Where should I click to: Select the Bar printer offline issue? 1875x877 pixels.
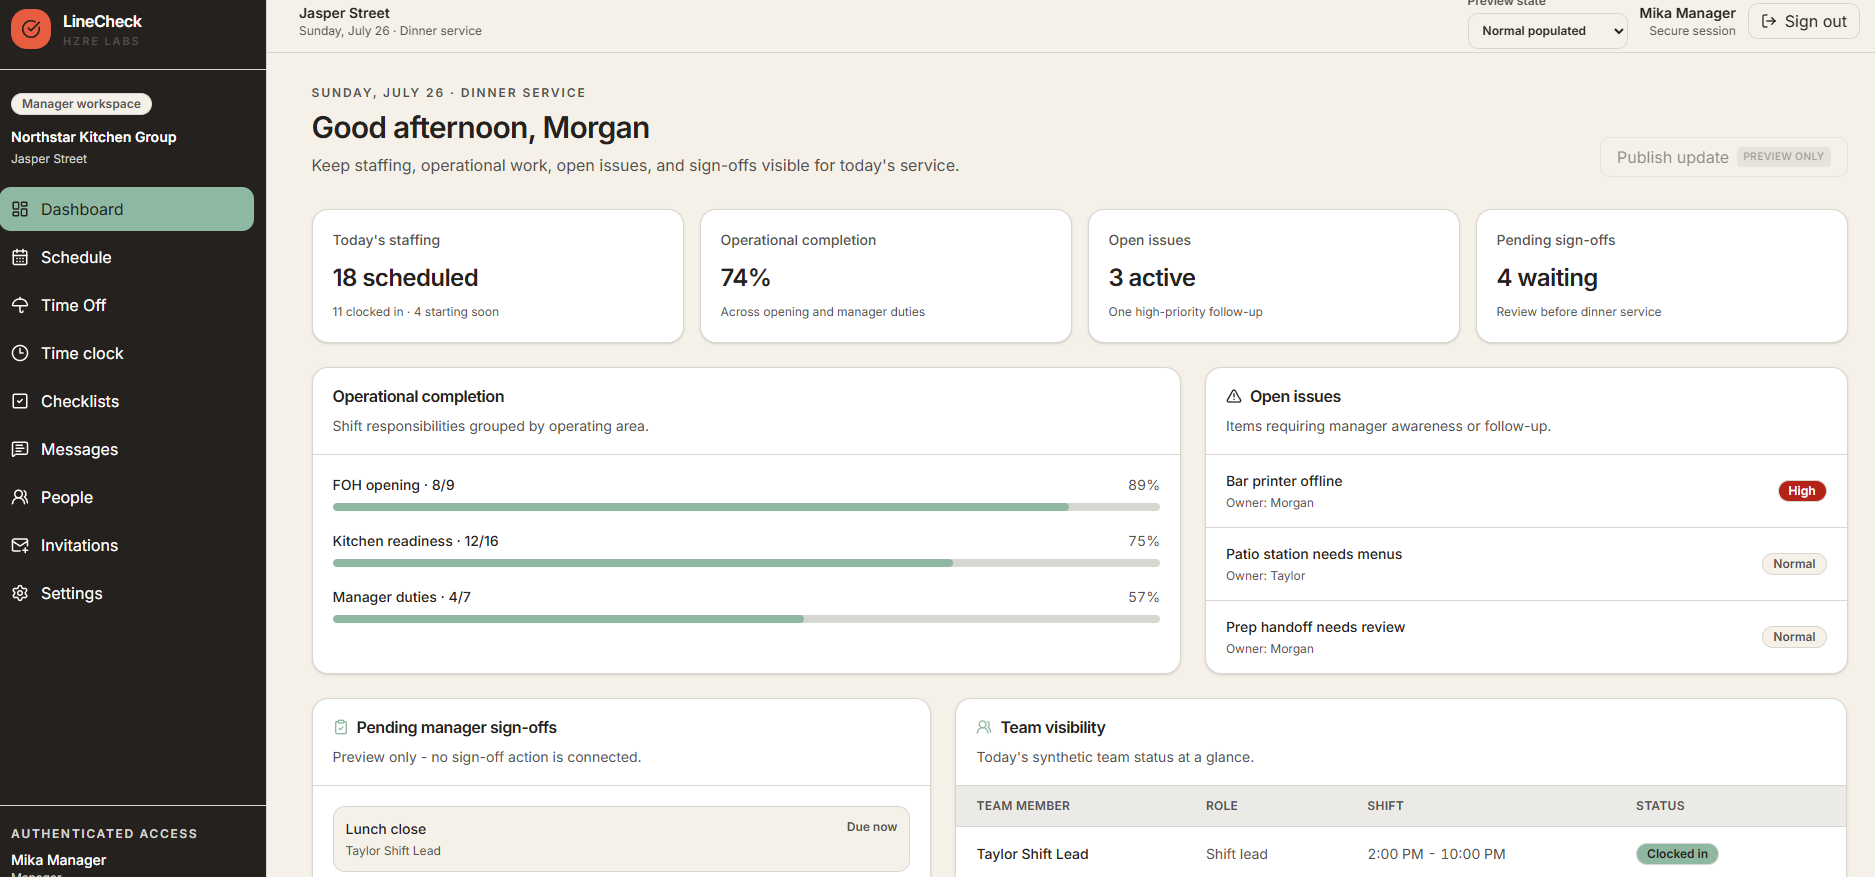pyautogui.click(x=1526, y=491)
